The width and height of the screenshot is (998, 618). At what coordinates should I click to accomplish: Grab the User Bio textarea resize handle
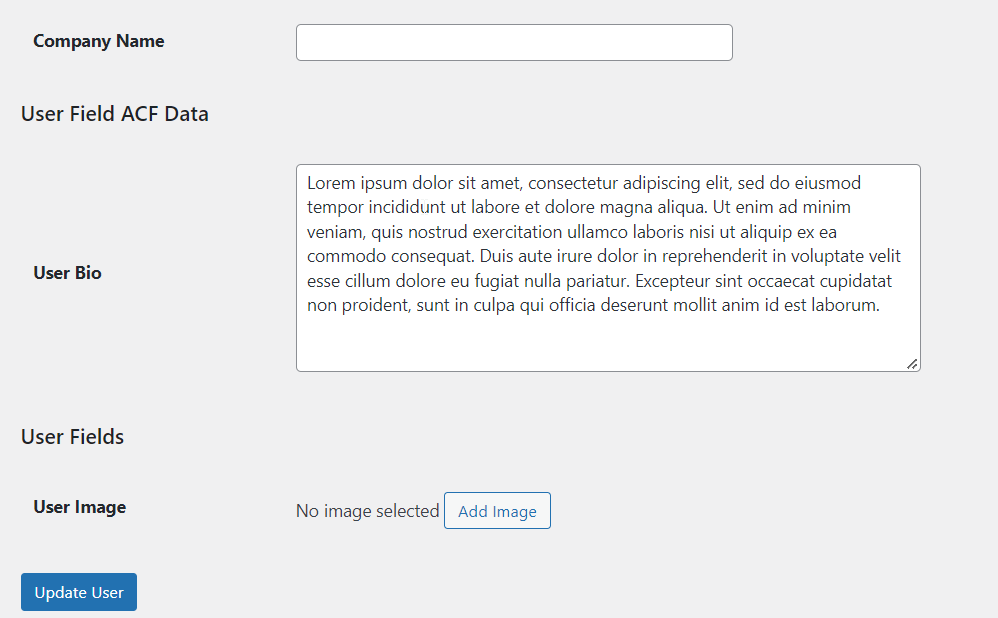click(x=912, y=364)
